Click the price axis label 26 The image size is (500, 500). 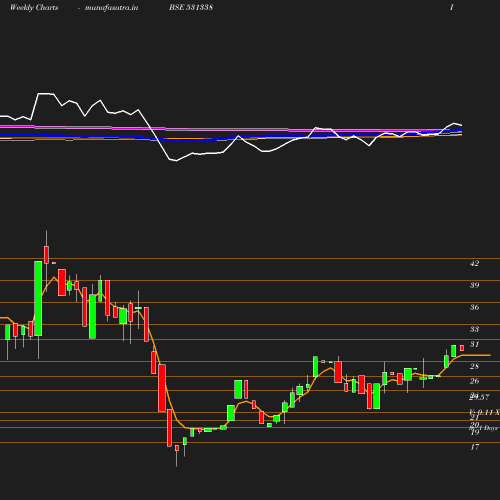(474, 381)
